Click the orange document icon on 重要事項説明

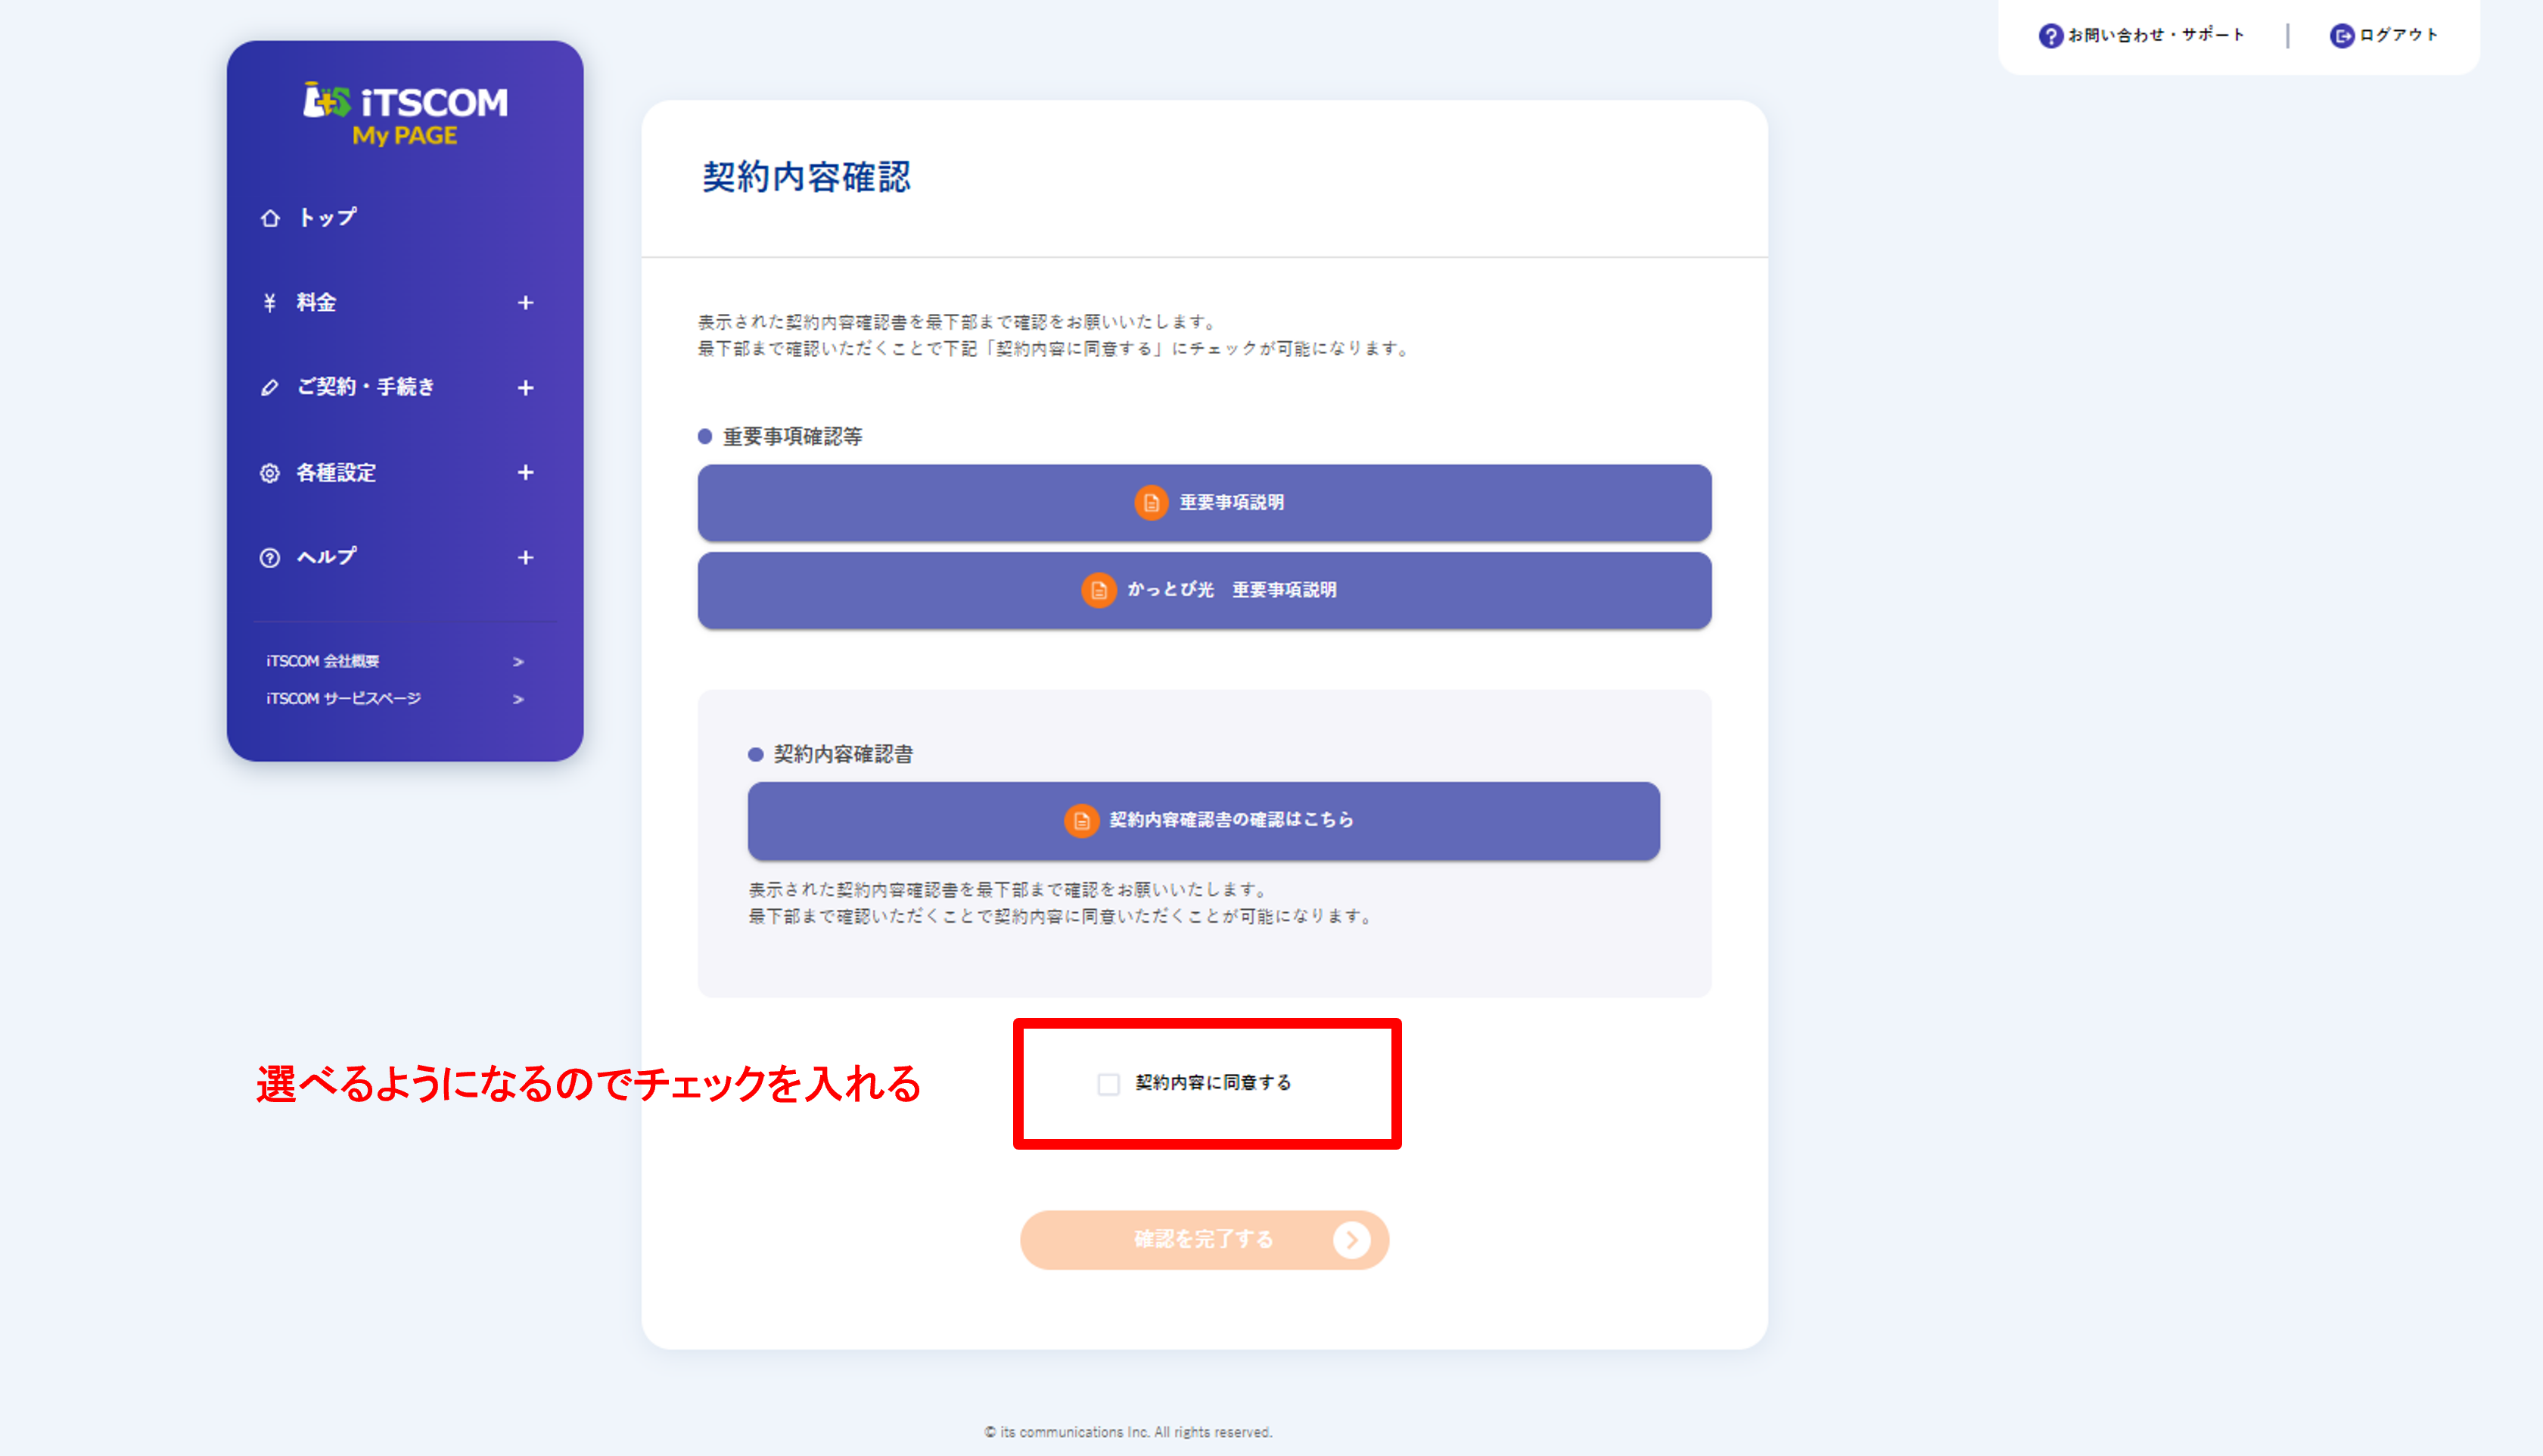(1151, 503)
